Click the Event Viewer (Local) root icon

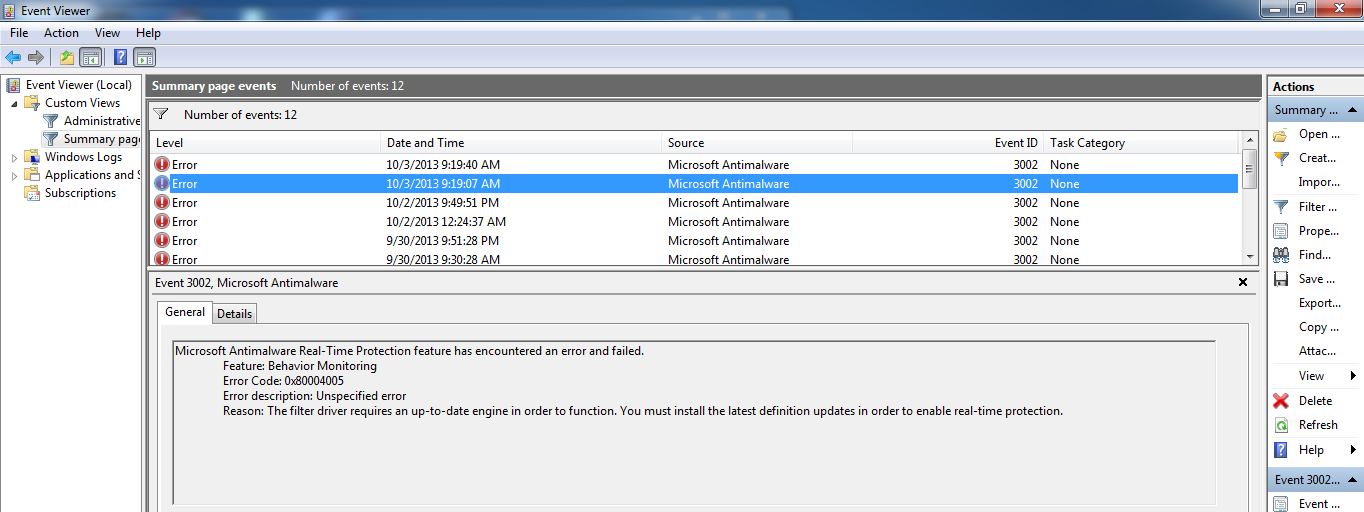click(13, 85)
